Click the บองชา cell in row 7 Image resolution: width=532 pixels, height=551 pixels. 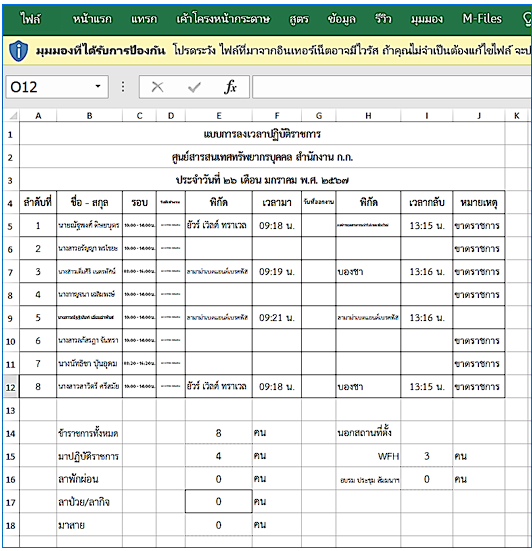tap(368, 271)
